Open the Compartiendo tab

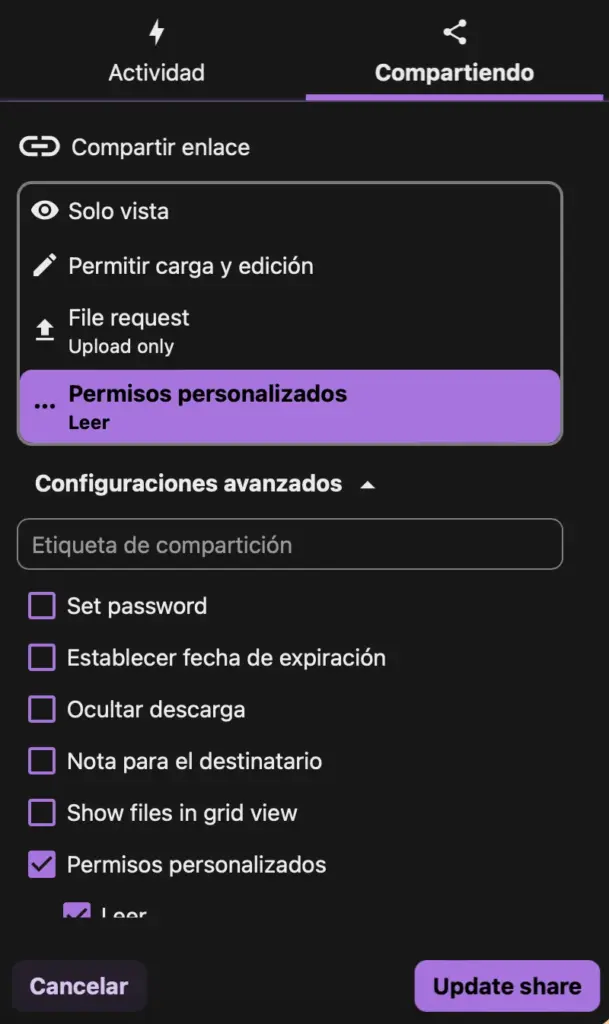tap(454, 72)
